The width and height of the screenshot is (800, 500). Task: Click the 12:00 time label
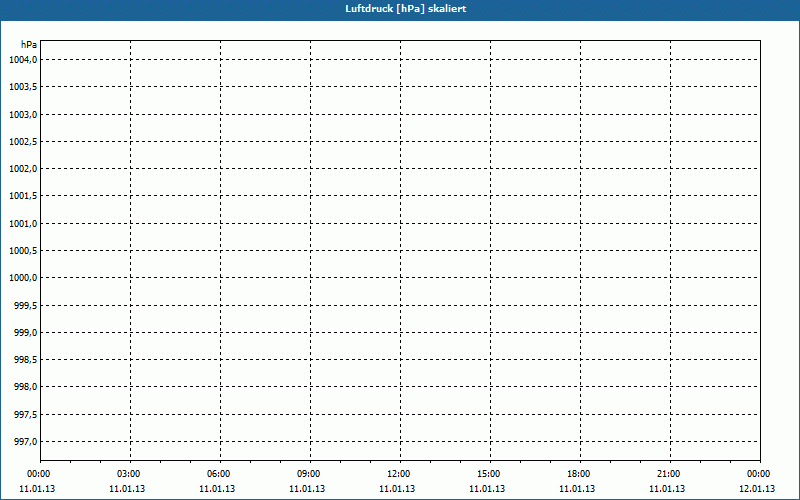tap(398, 474)
